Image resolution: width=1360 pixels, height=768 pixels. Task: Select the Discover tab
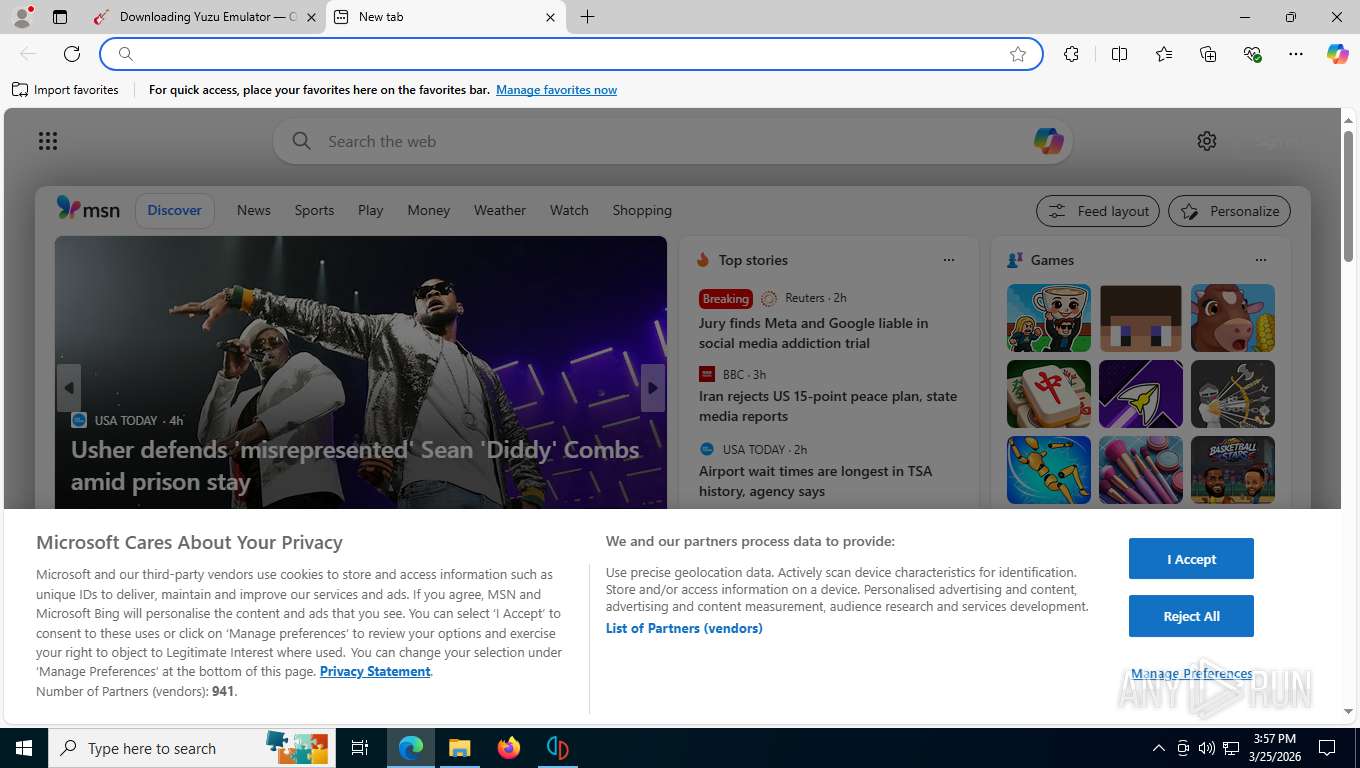(x=175, y=210)
